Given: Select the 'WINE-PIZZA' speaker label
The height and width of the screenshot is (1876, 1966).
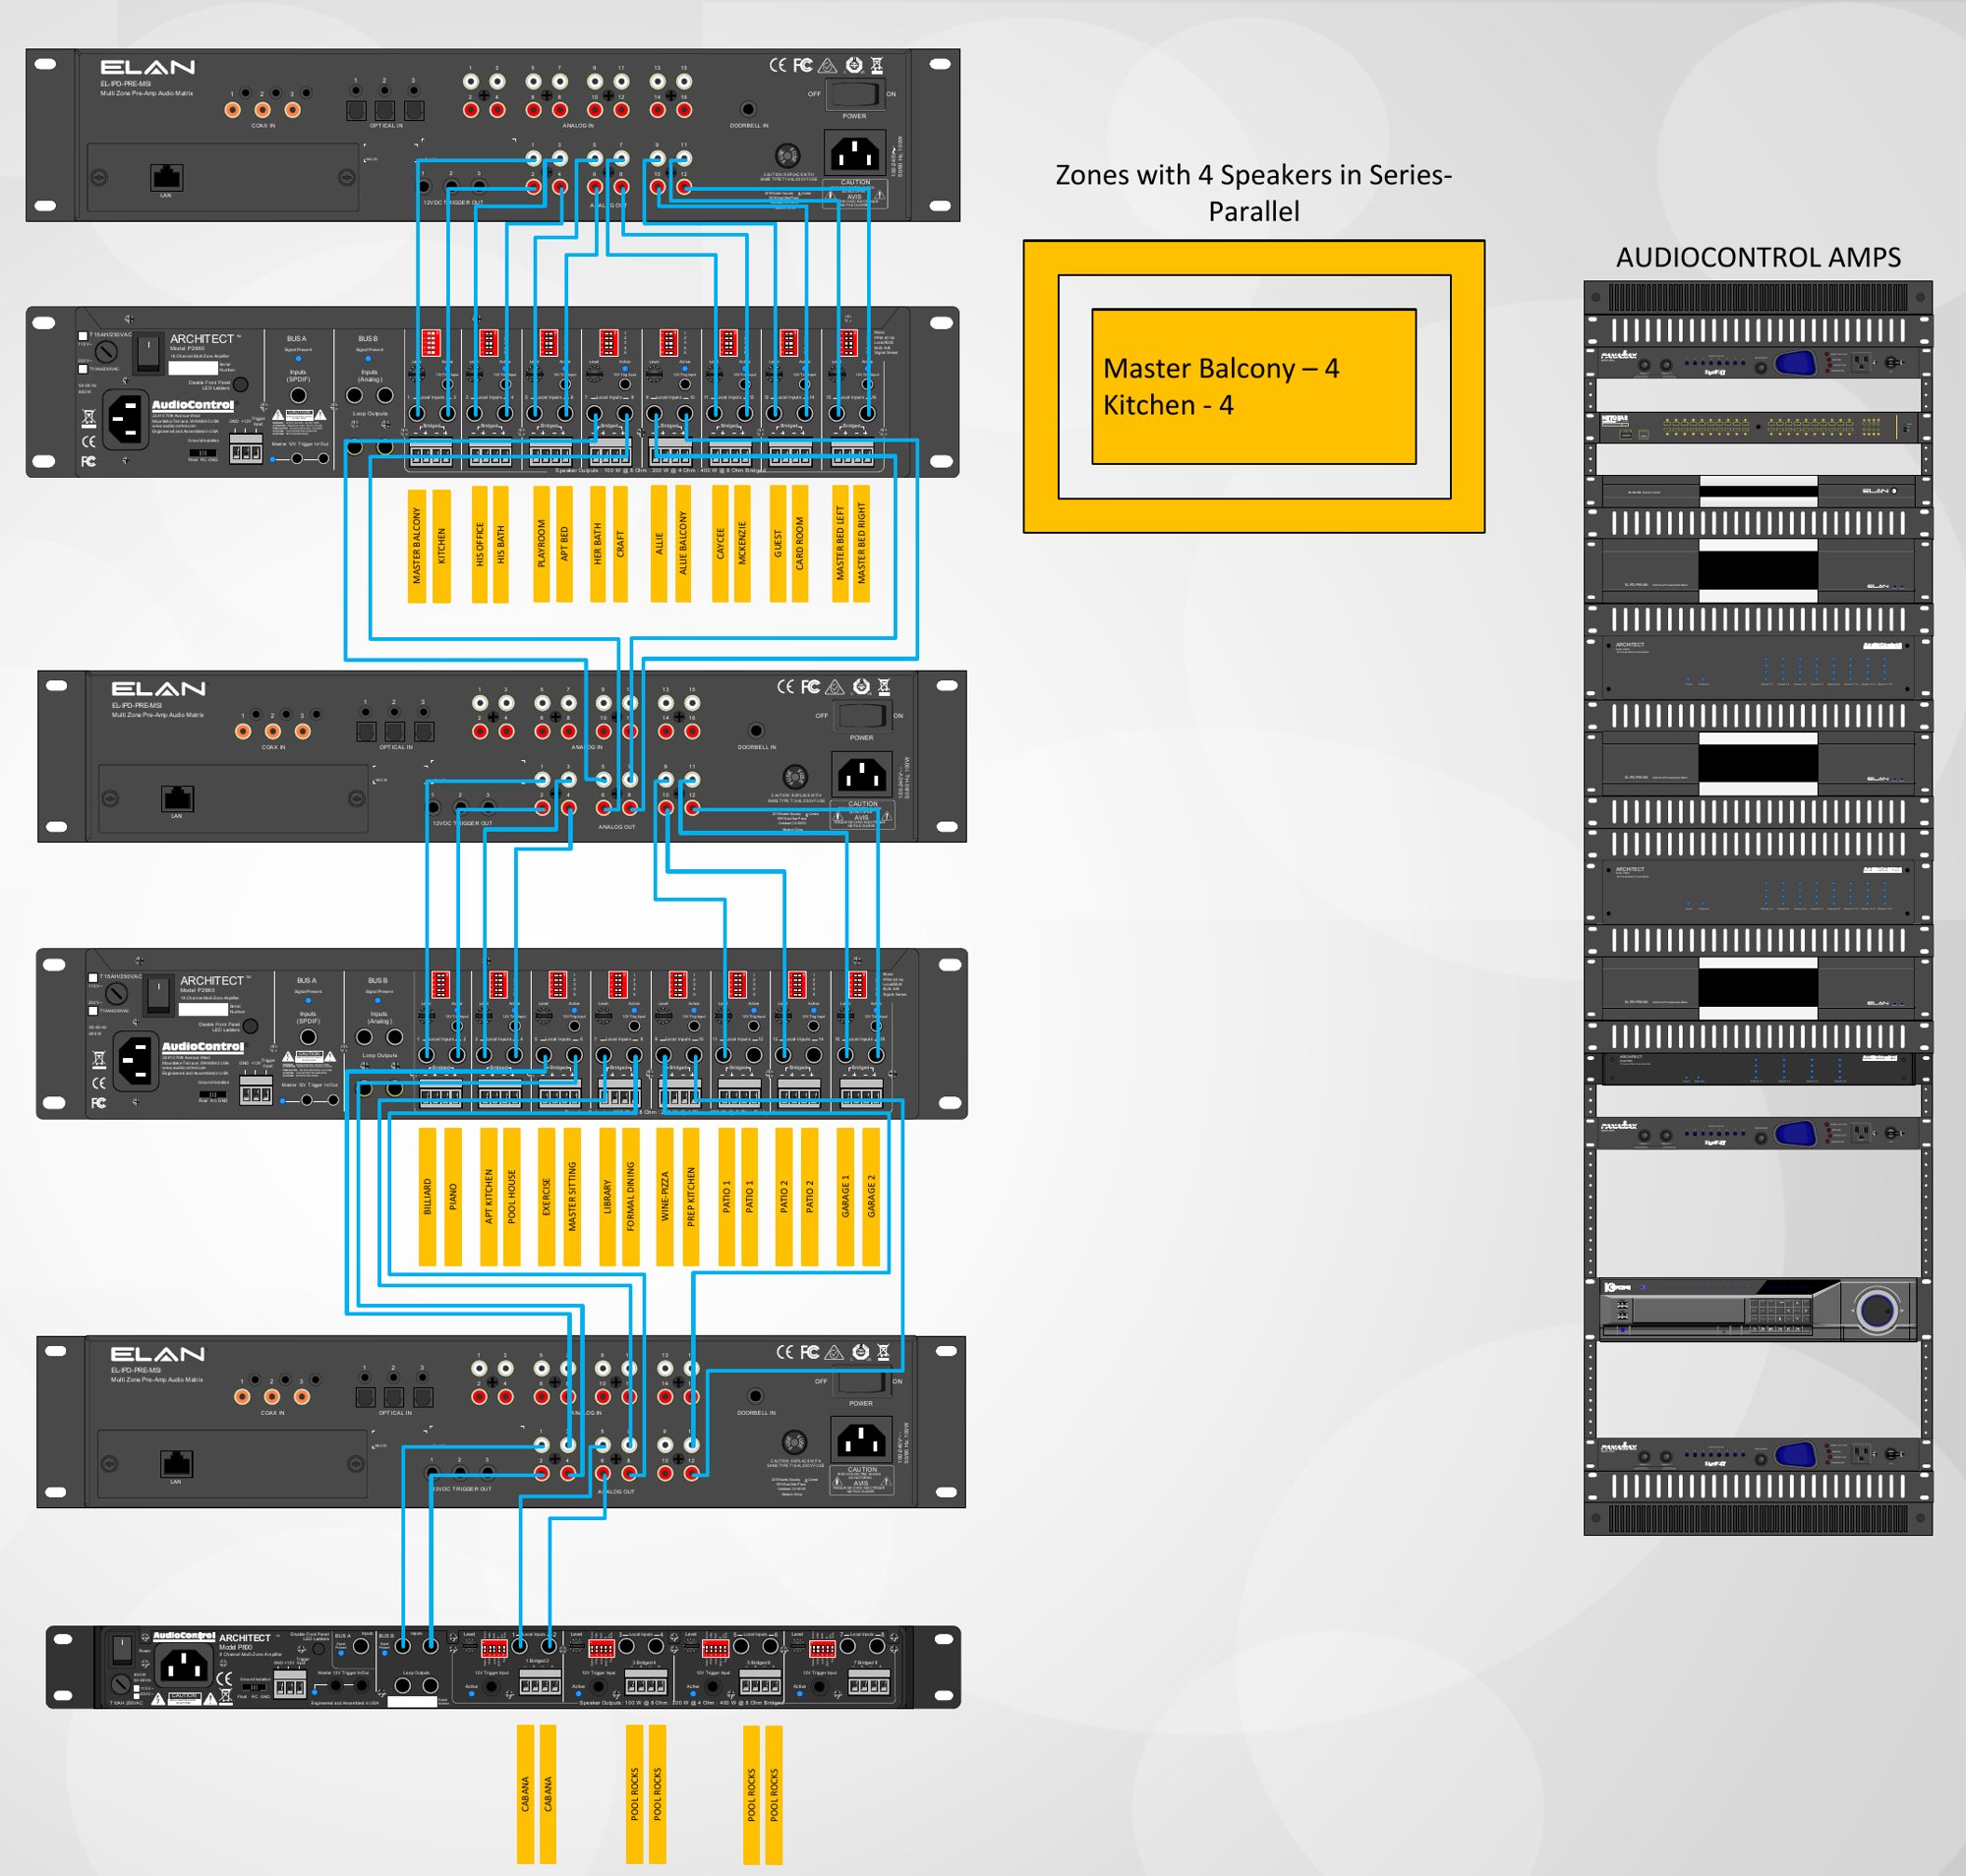Looking at the screenshot, I should point(665,1197).
